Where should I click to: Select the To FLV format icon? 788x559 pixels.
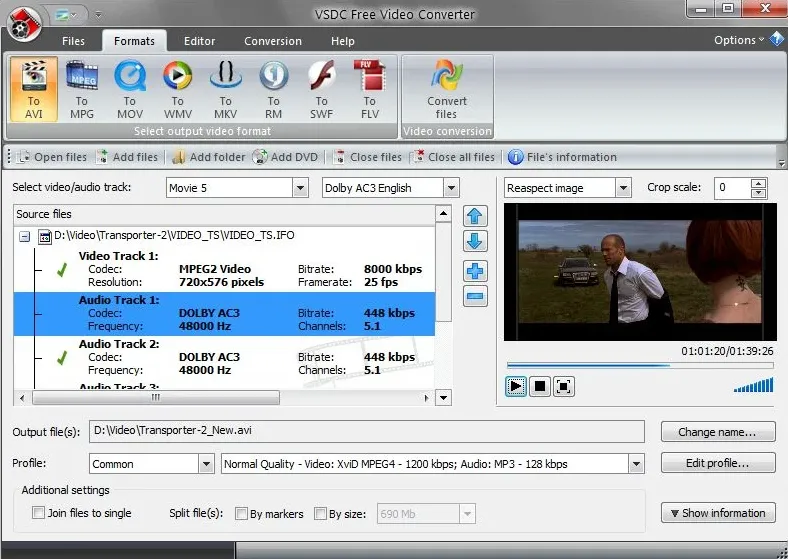point(370,89)
